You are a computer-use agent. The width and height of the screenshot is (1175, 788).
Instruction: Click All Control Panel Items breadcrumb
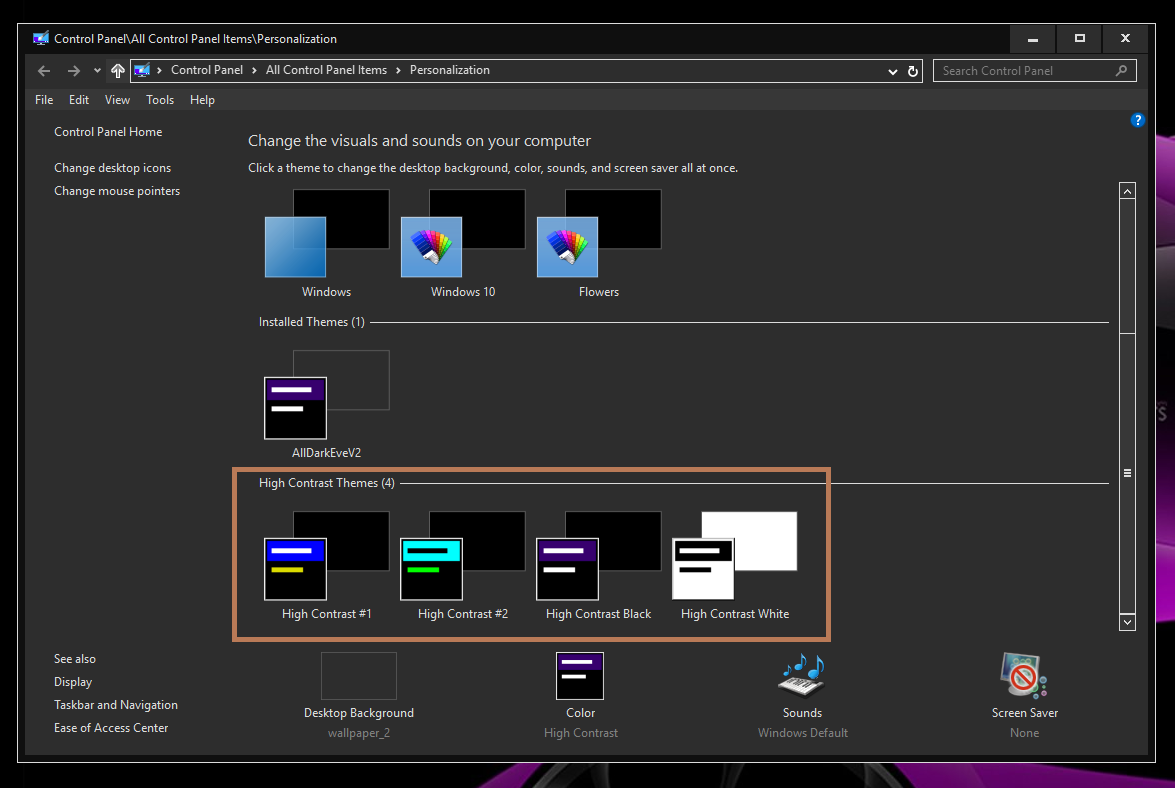(327, 70)
